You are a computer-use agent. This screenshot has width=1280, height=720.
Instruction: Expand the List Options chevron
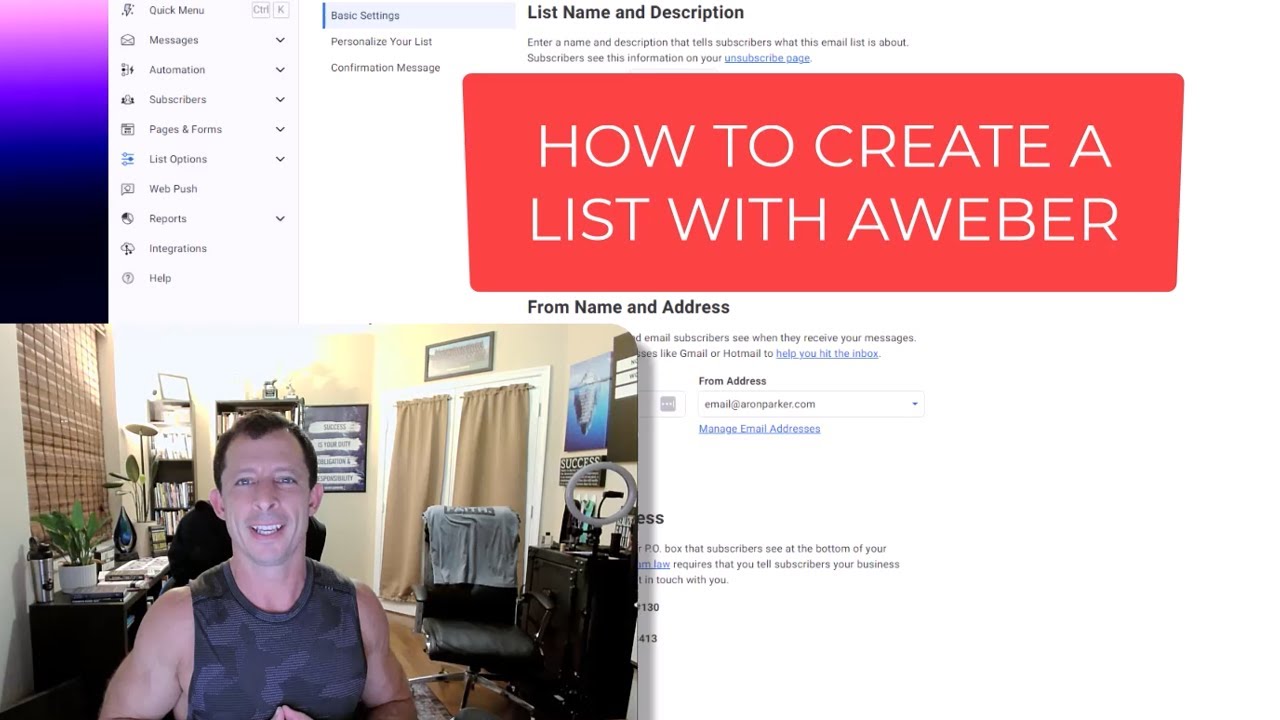[x=280, y=159]
